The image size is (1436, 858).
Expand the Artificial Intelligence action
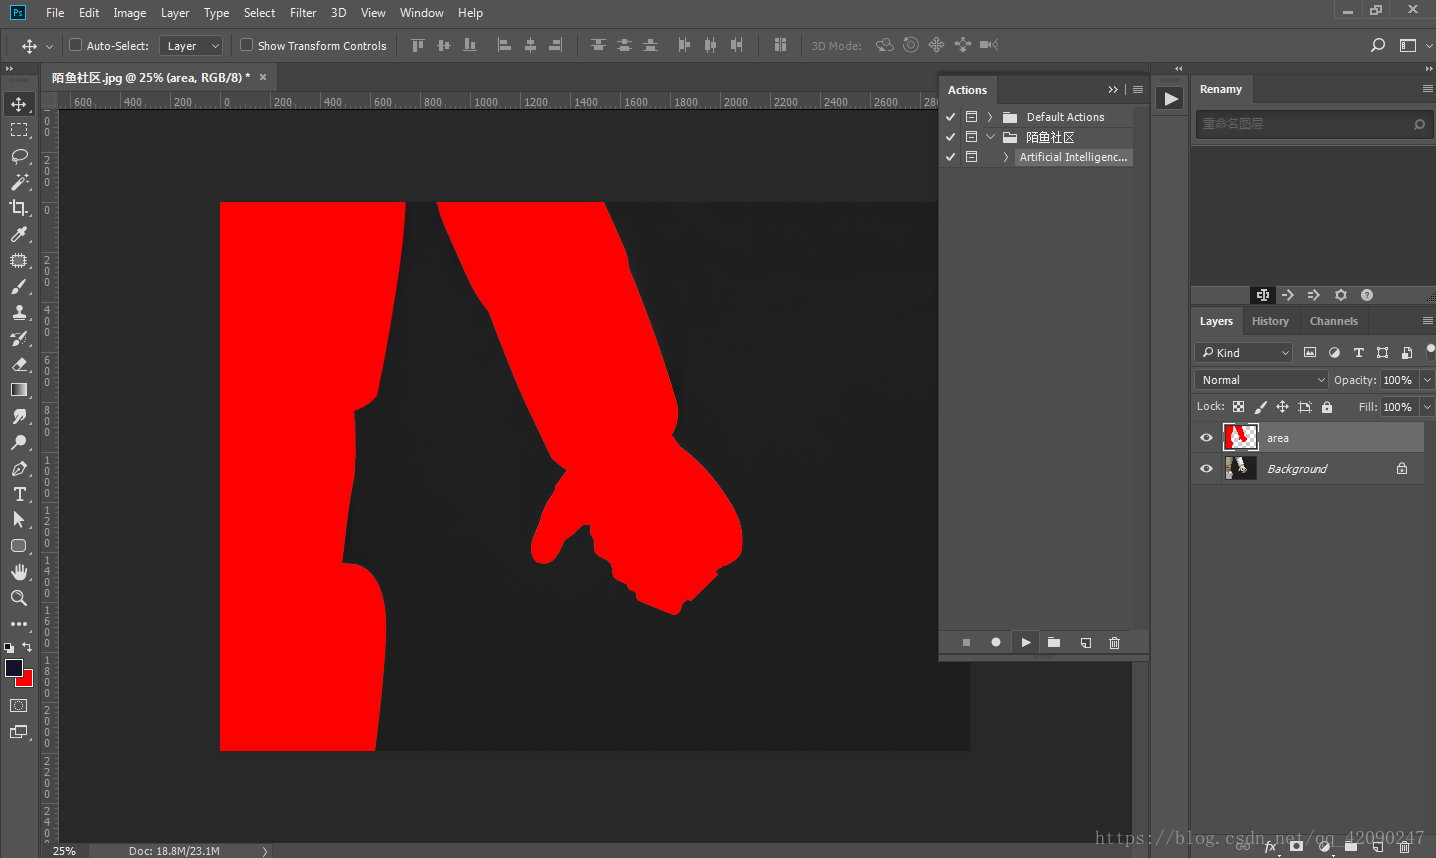pyautogui.click(x=1005, y=157)
